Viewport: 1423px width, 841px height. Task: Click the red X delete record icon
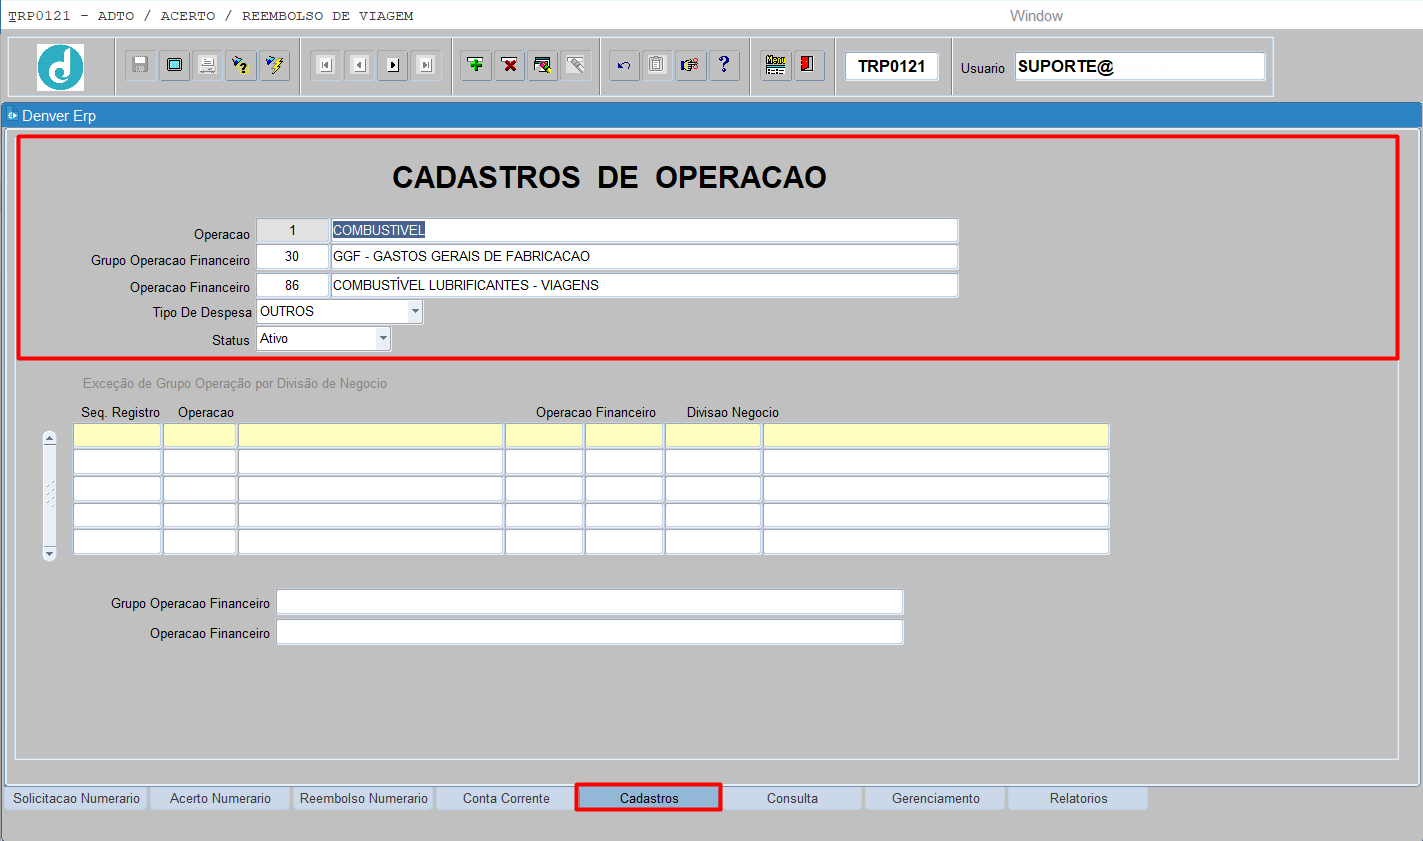pyautogui.click(x=510, y=65)
